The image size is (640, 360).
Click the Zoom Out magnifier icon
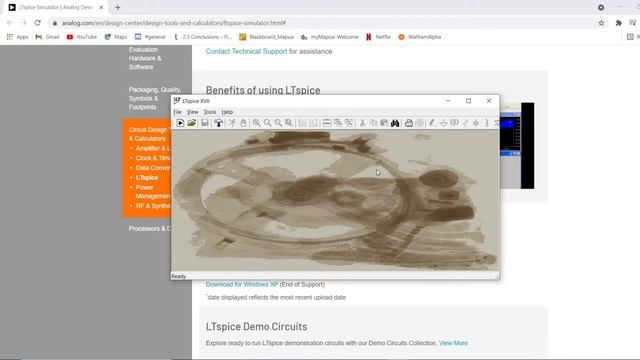(x=278, y=123)
